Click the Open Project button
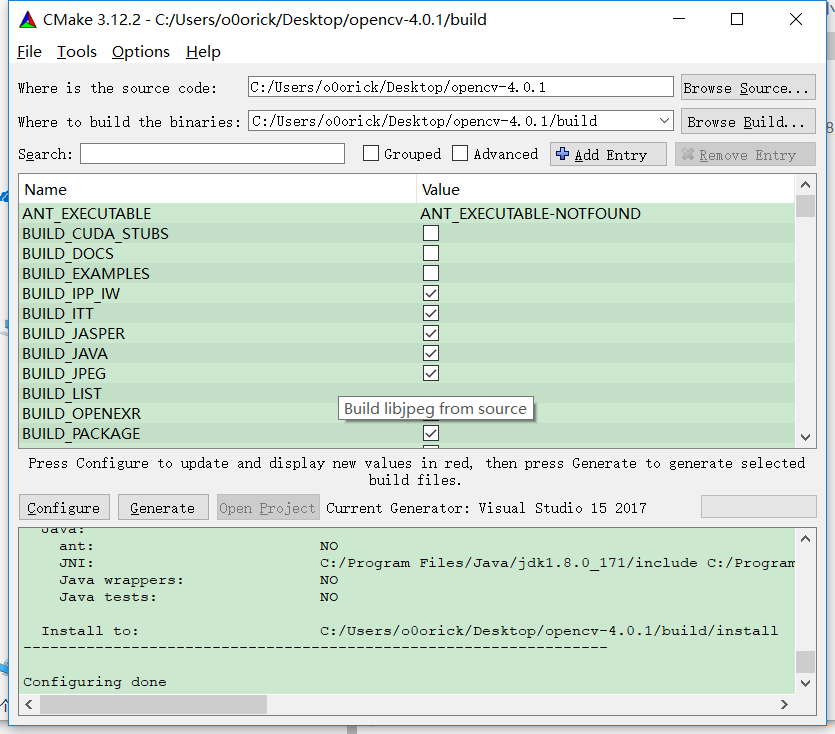The height and width of the screenshot is (734, 835). tap(268, 508)
